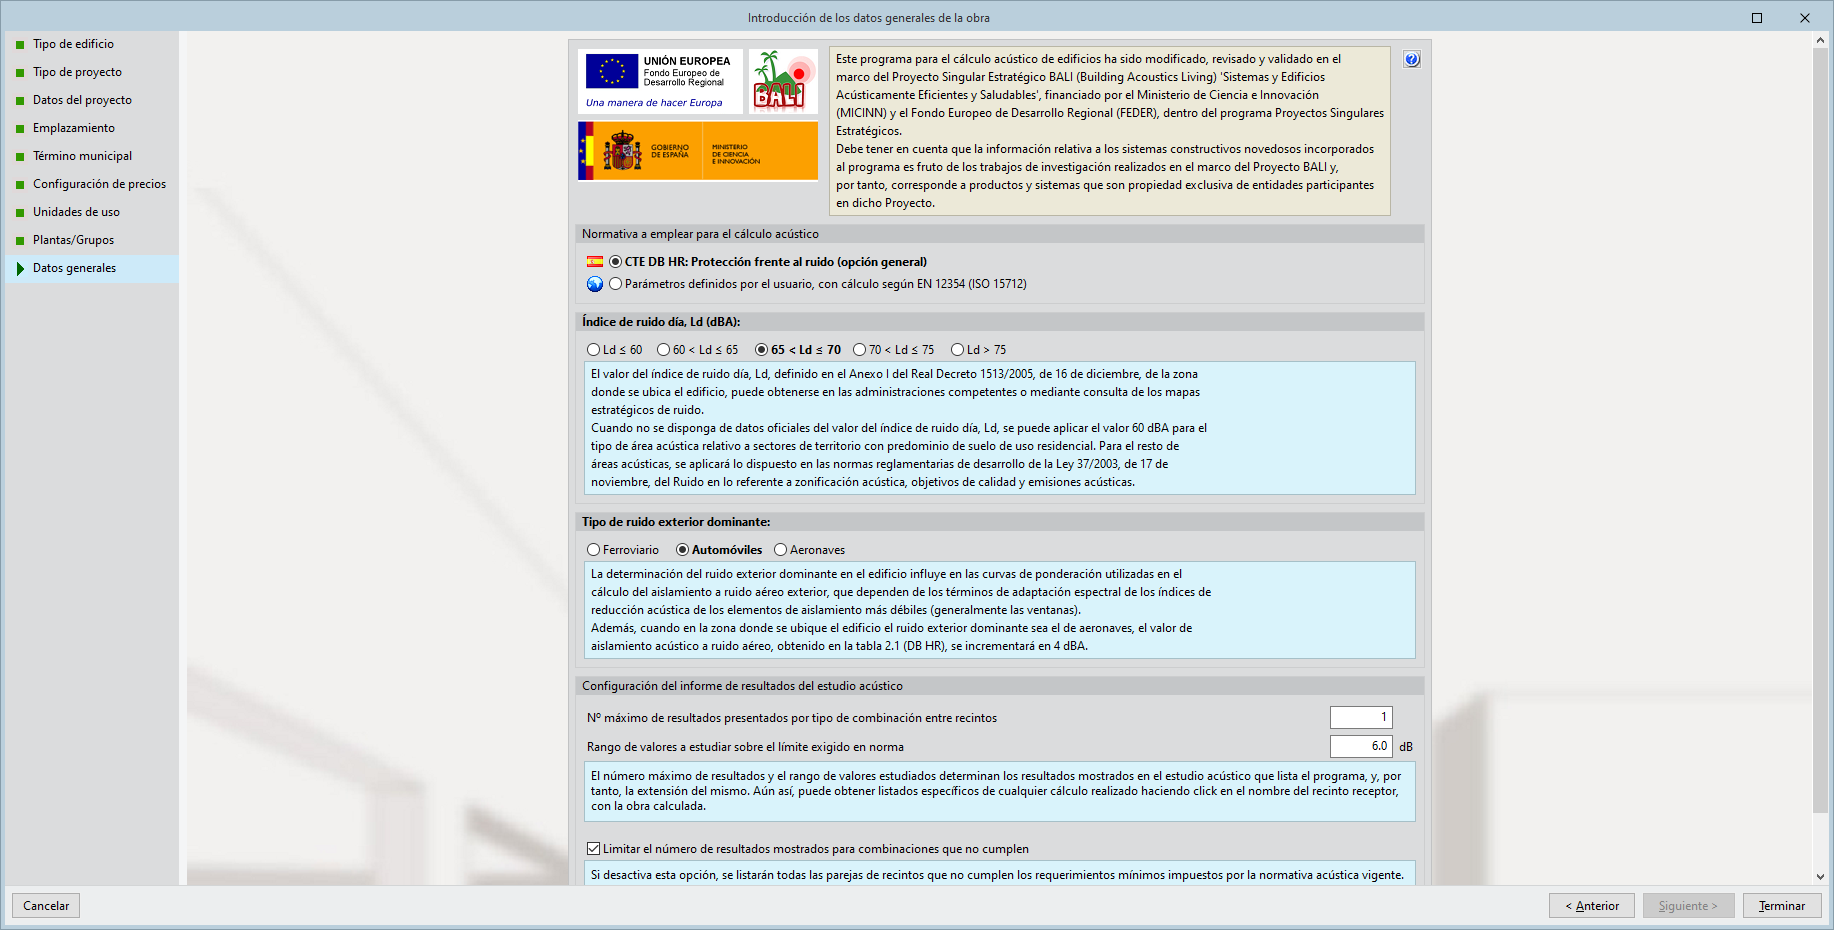Image resolution: width=1834 pixels, height=930 pixels.
Task: Click the 'Rango de valores a estudiar' label
Action: 745,747
